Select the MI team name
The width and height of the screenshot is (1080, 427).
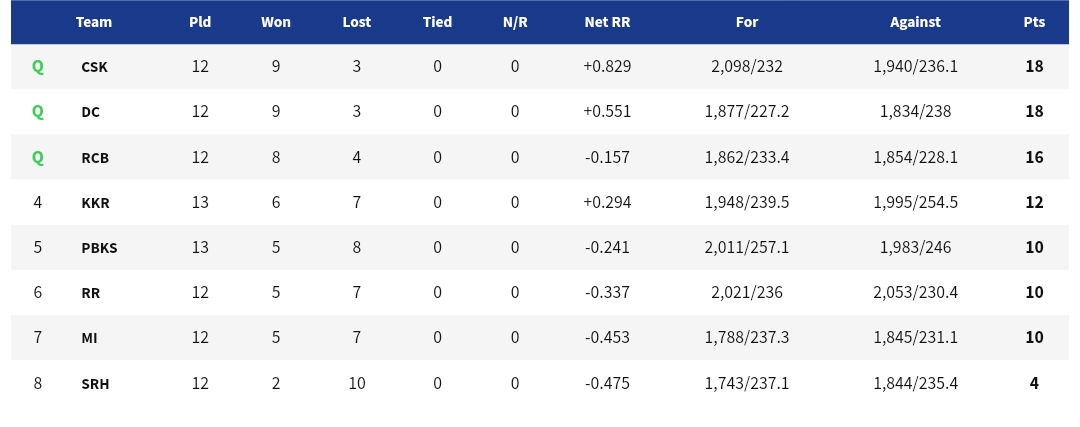[x=89, y=338]
